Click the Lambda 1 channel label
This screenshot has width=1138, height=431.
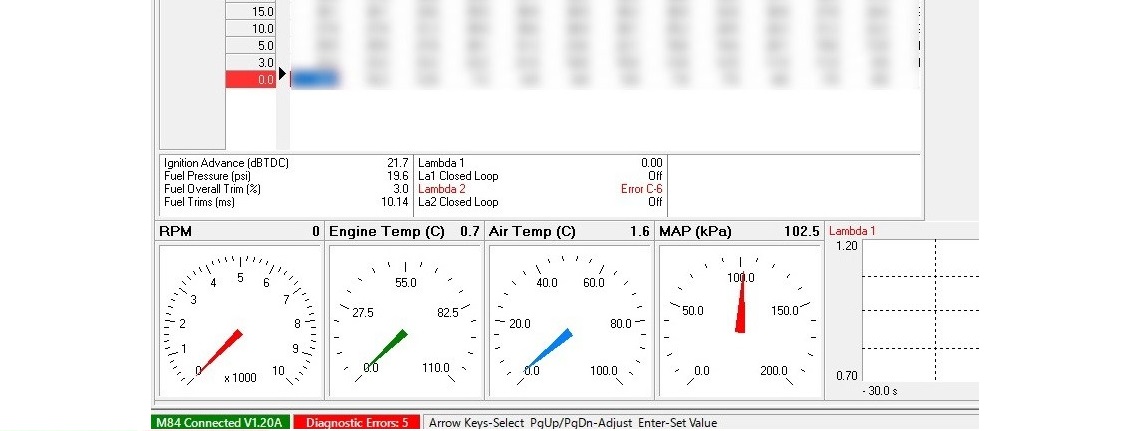pyautogui.click(x=441, y=163)
